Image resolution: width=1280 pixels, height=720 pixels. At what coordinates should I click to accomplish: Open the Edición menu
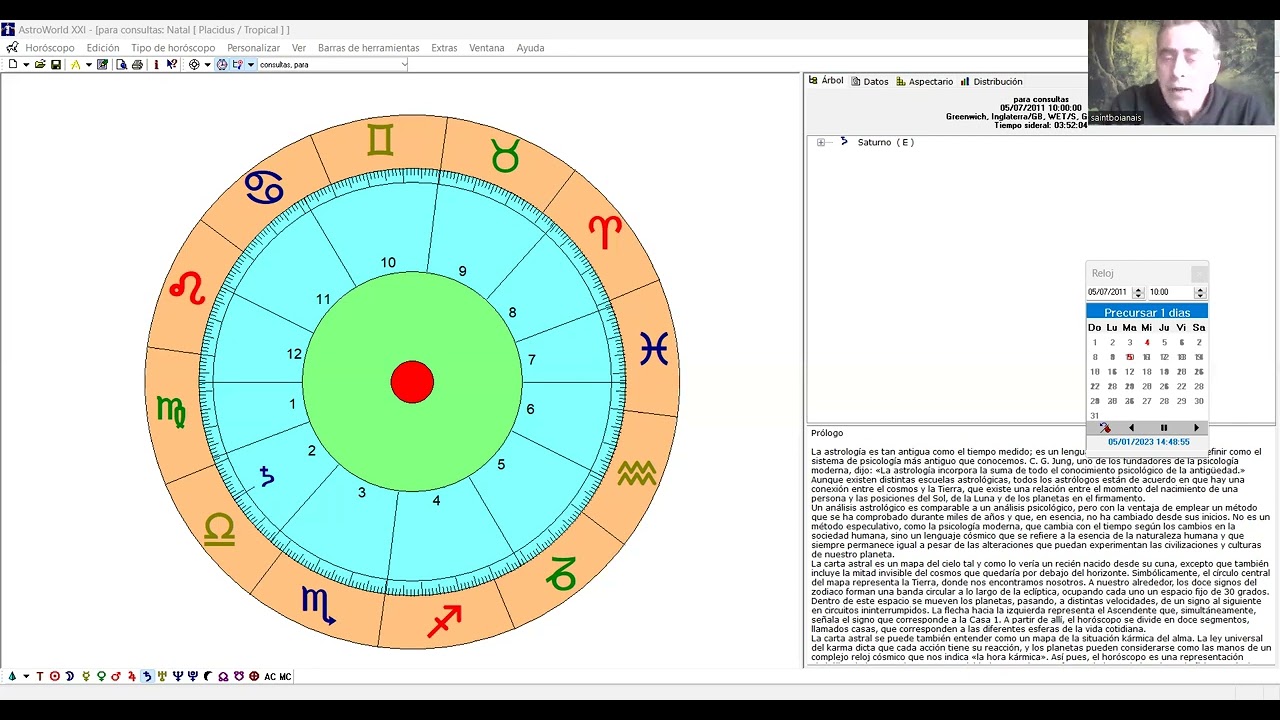click(103, 48)
